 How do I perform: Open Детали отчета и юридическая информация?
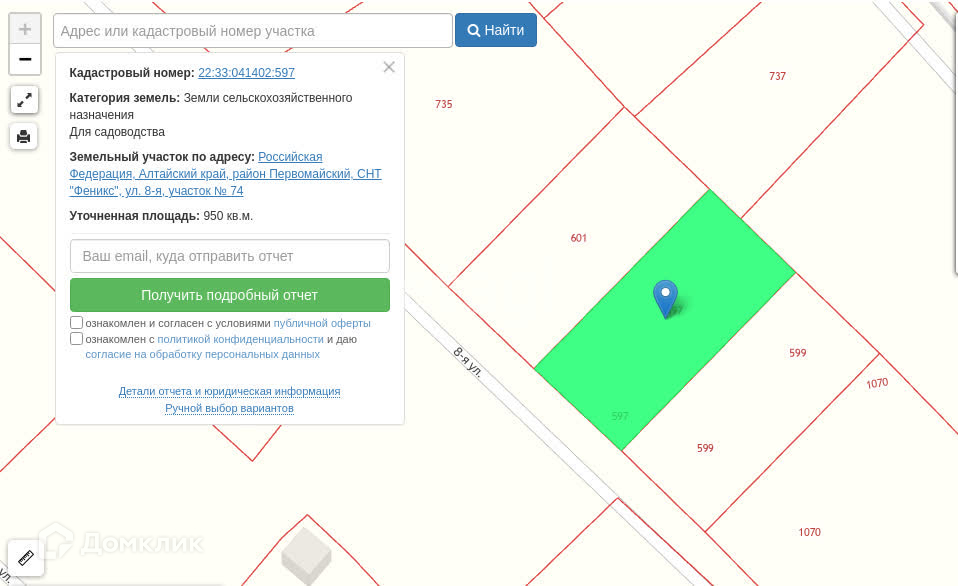(229, 391)
